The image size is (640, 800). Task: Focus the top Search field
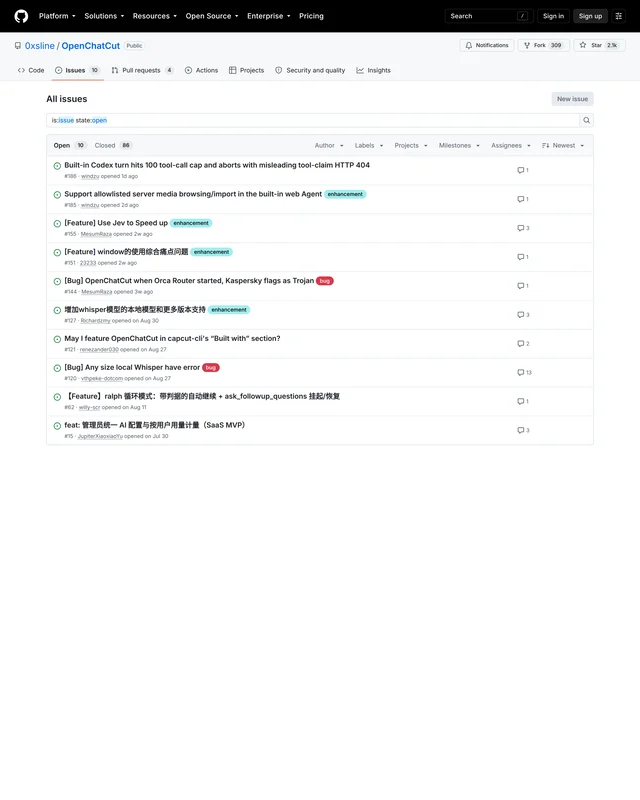click(x=489, y=16)
